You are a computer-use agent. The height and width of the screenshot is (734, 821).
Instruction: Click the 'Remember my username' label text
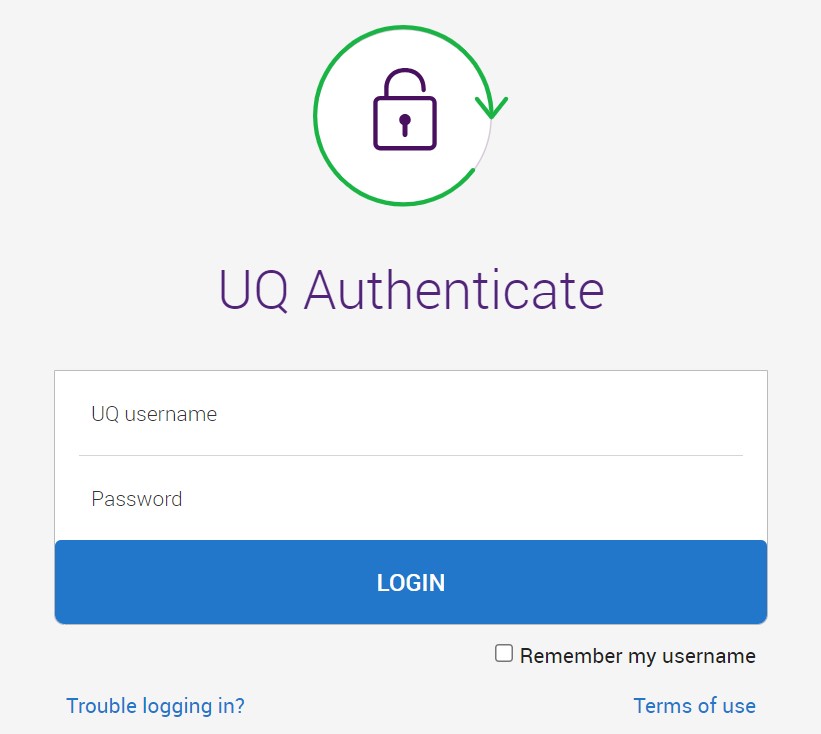(x=637, y=656)
